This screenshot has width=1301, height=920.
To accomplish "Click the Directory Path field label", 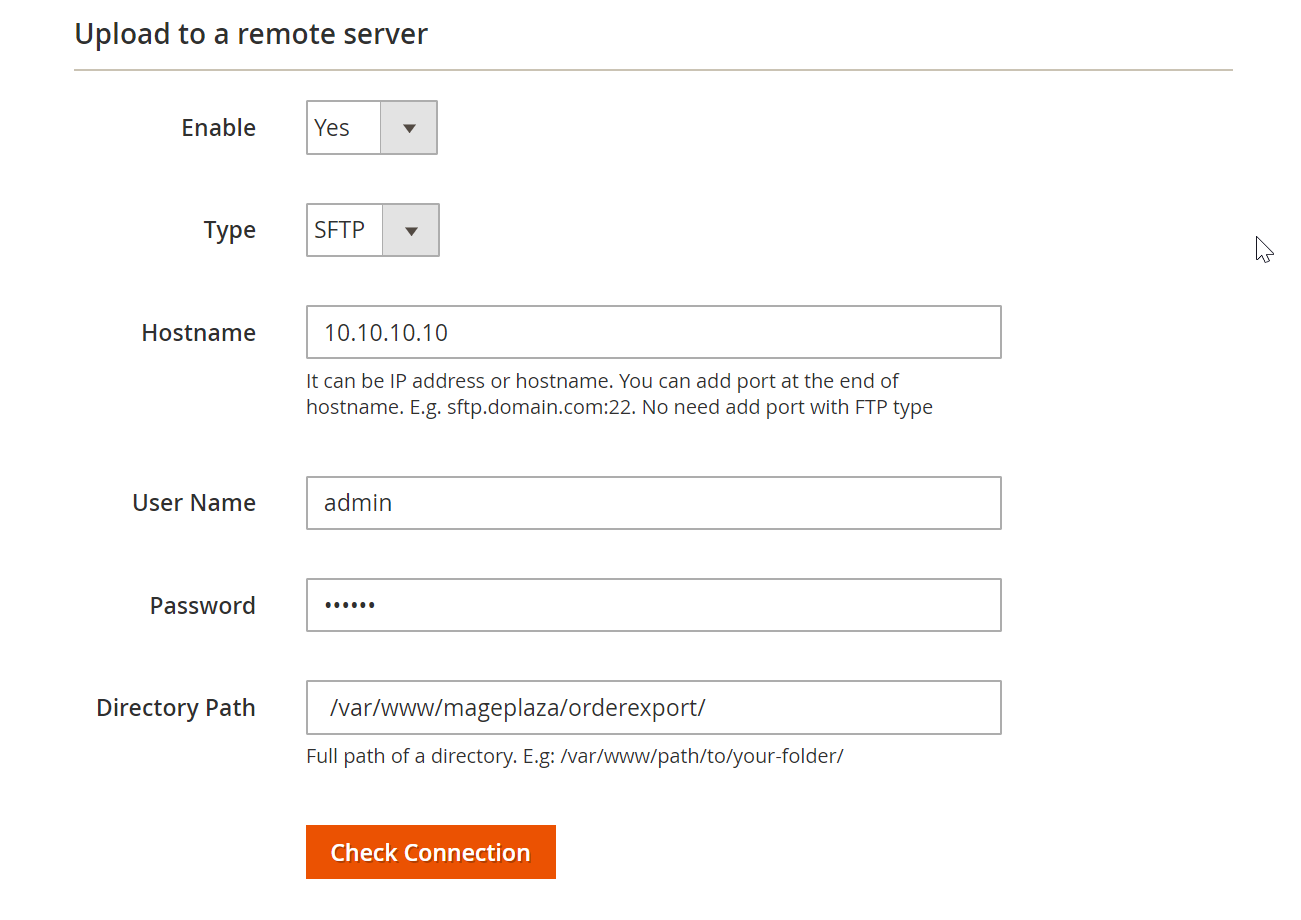I will [x=176, y=708].
